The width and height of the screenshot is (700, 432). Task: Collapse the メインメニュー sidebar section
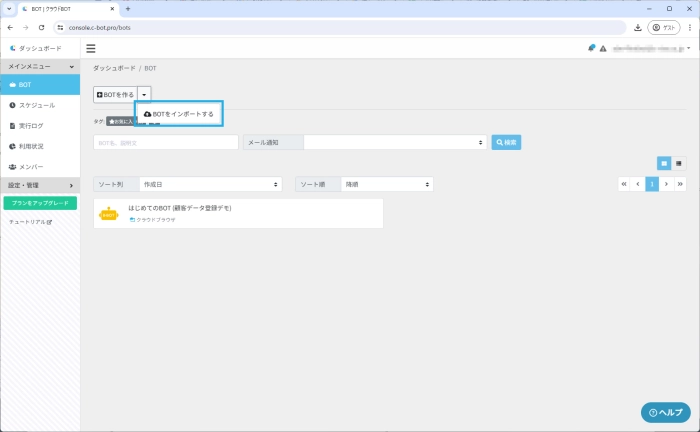click(40, 66)
